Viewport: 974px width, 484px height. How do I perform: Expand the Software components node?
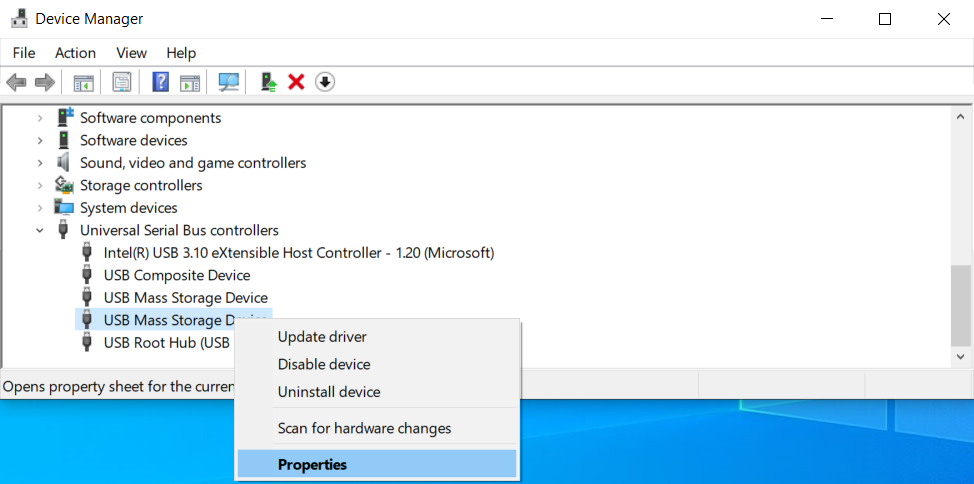(x=40, y=118)
